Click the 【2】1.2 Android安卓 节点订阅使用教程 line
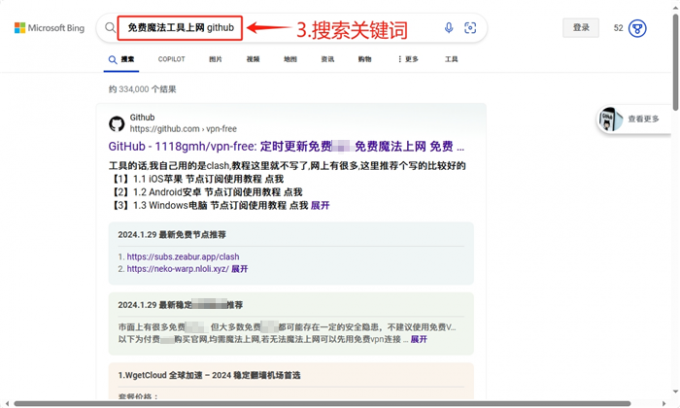This screenshot has height=408, width=680. point(206,192)
